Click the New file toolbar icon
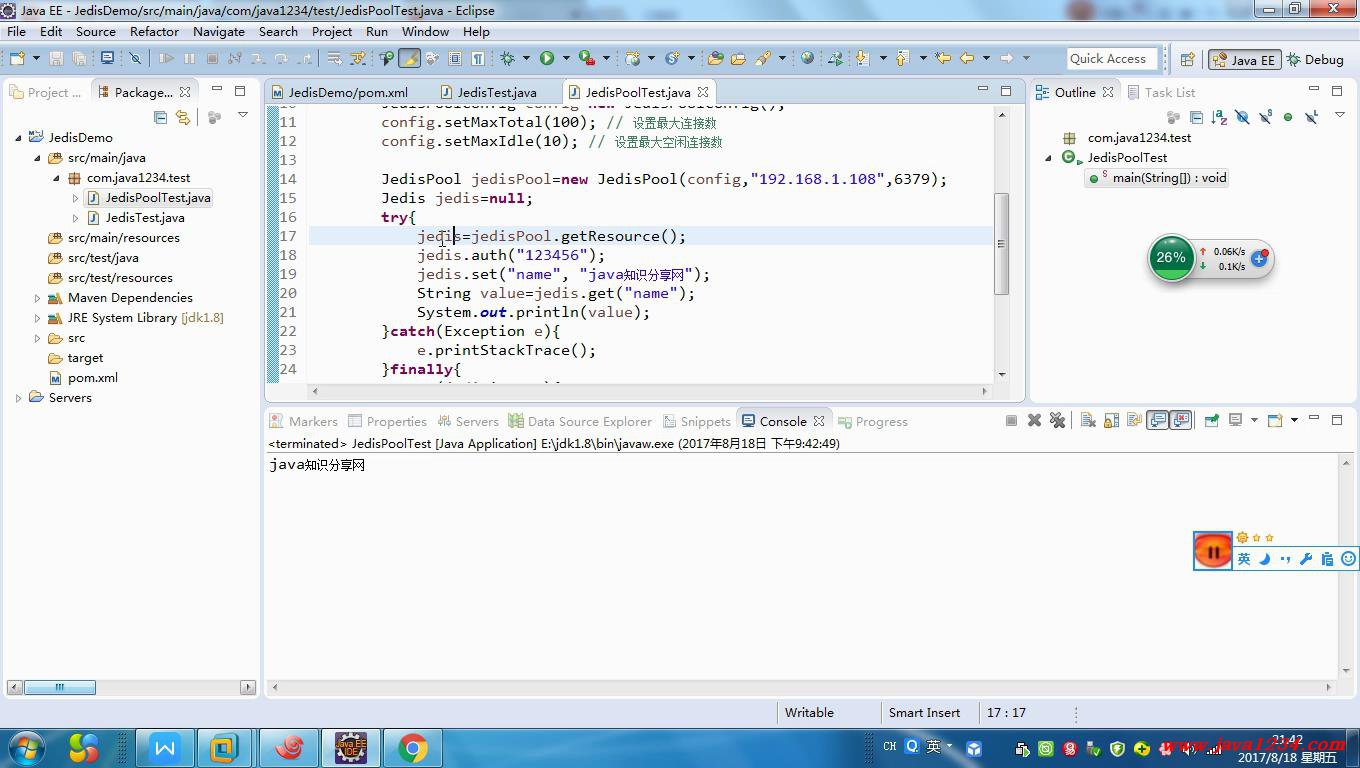1360x768 pixels. (17, 58)
